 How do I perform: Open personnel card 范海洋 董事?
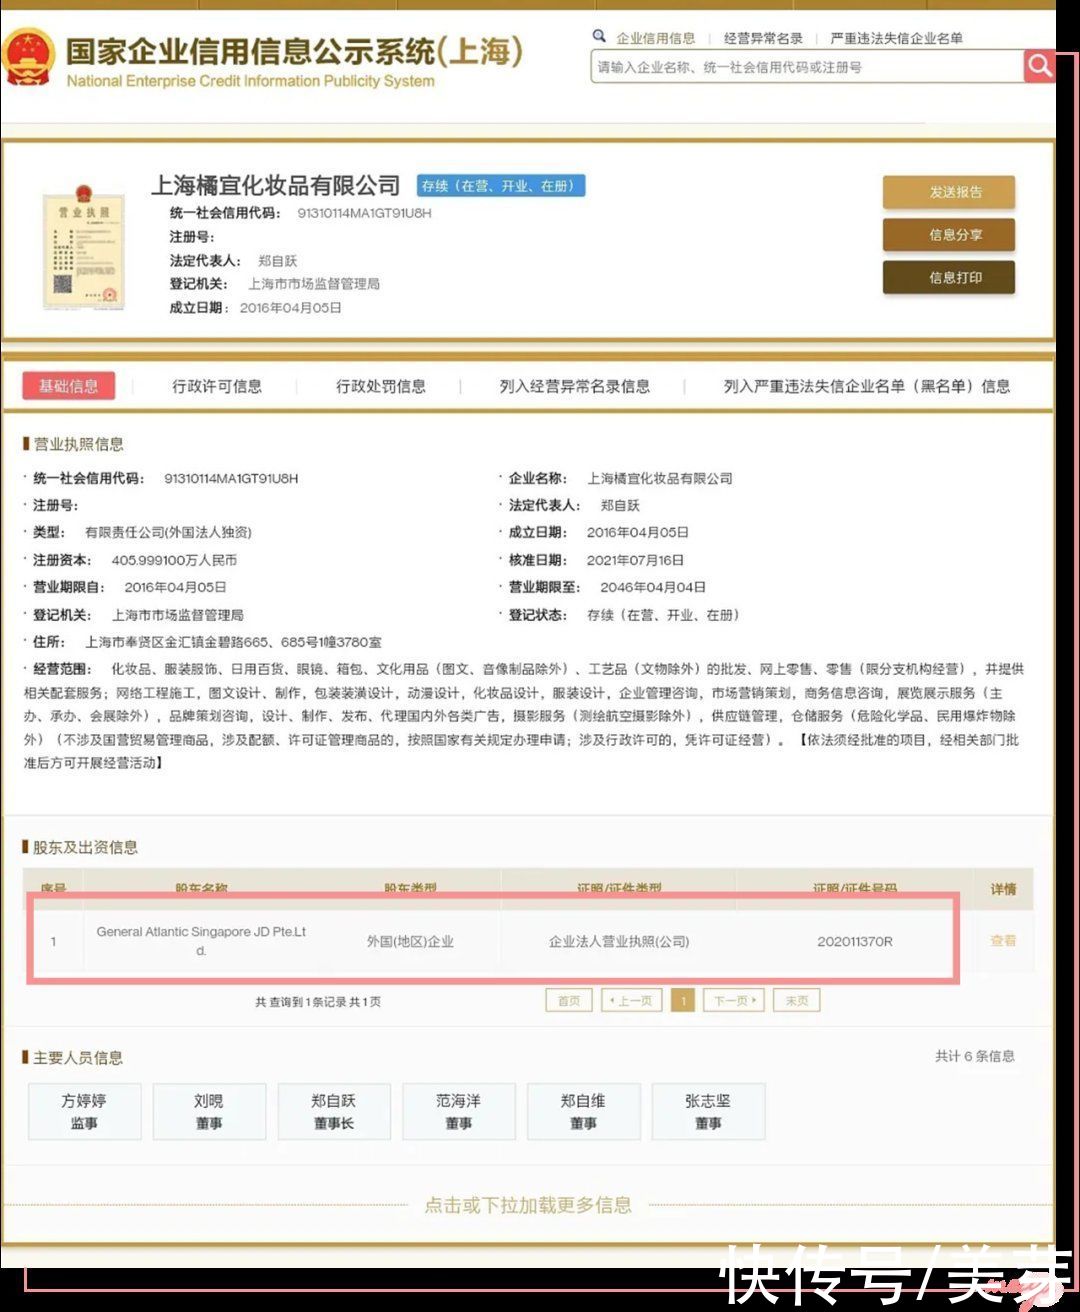459,1111
